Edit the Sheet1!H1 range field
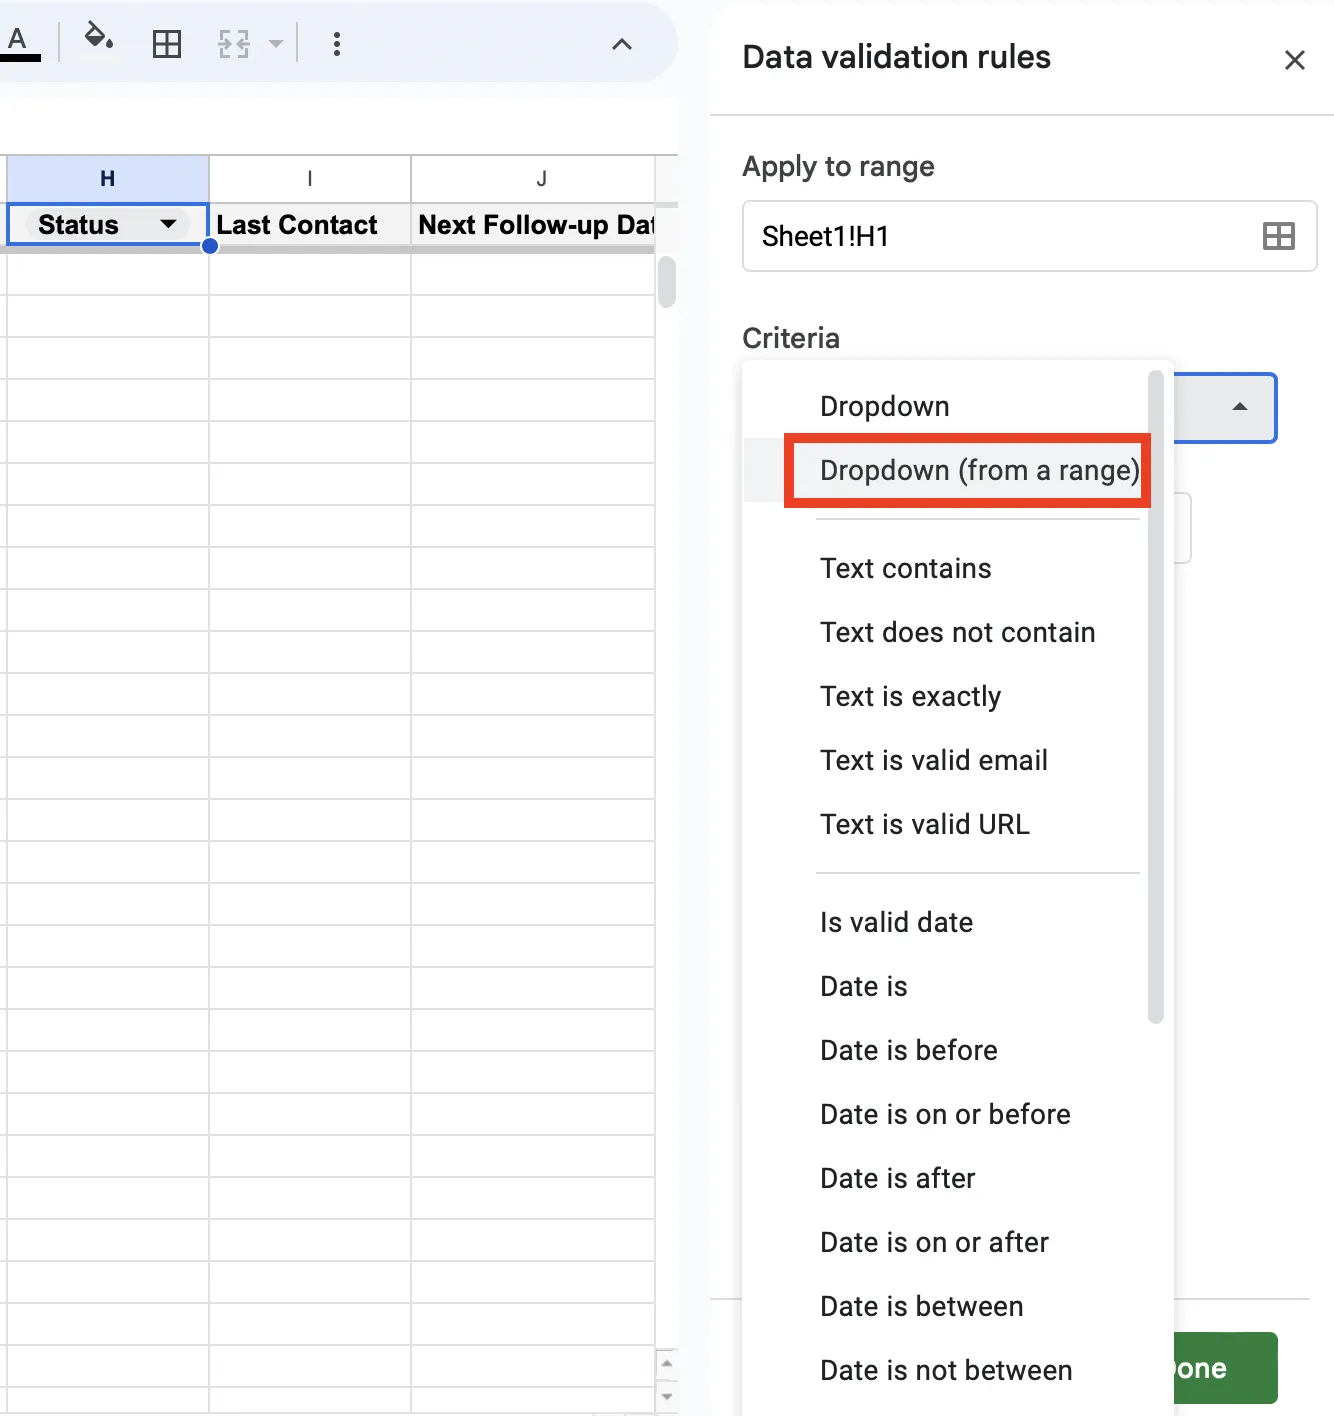This screenshot has width=1334, height=1416. [1029, 236]
